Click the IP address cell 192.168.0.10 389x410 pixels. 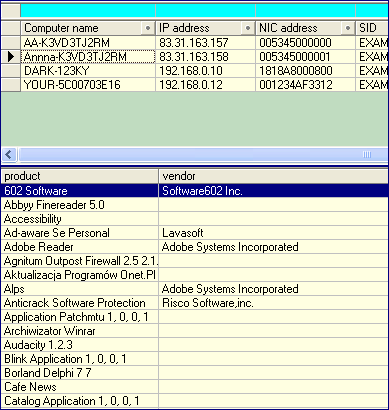point(205,71)
